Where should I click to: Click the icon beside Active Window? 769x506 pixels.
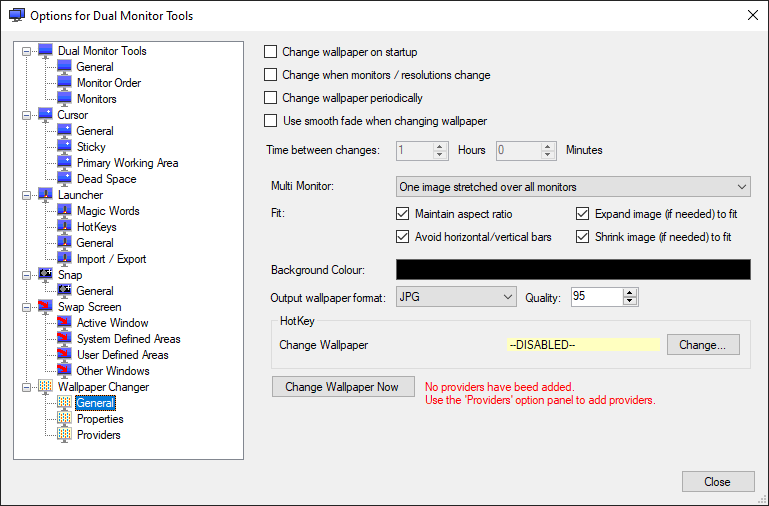64,323
